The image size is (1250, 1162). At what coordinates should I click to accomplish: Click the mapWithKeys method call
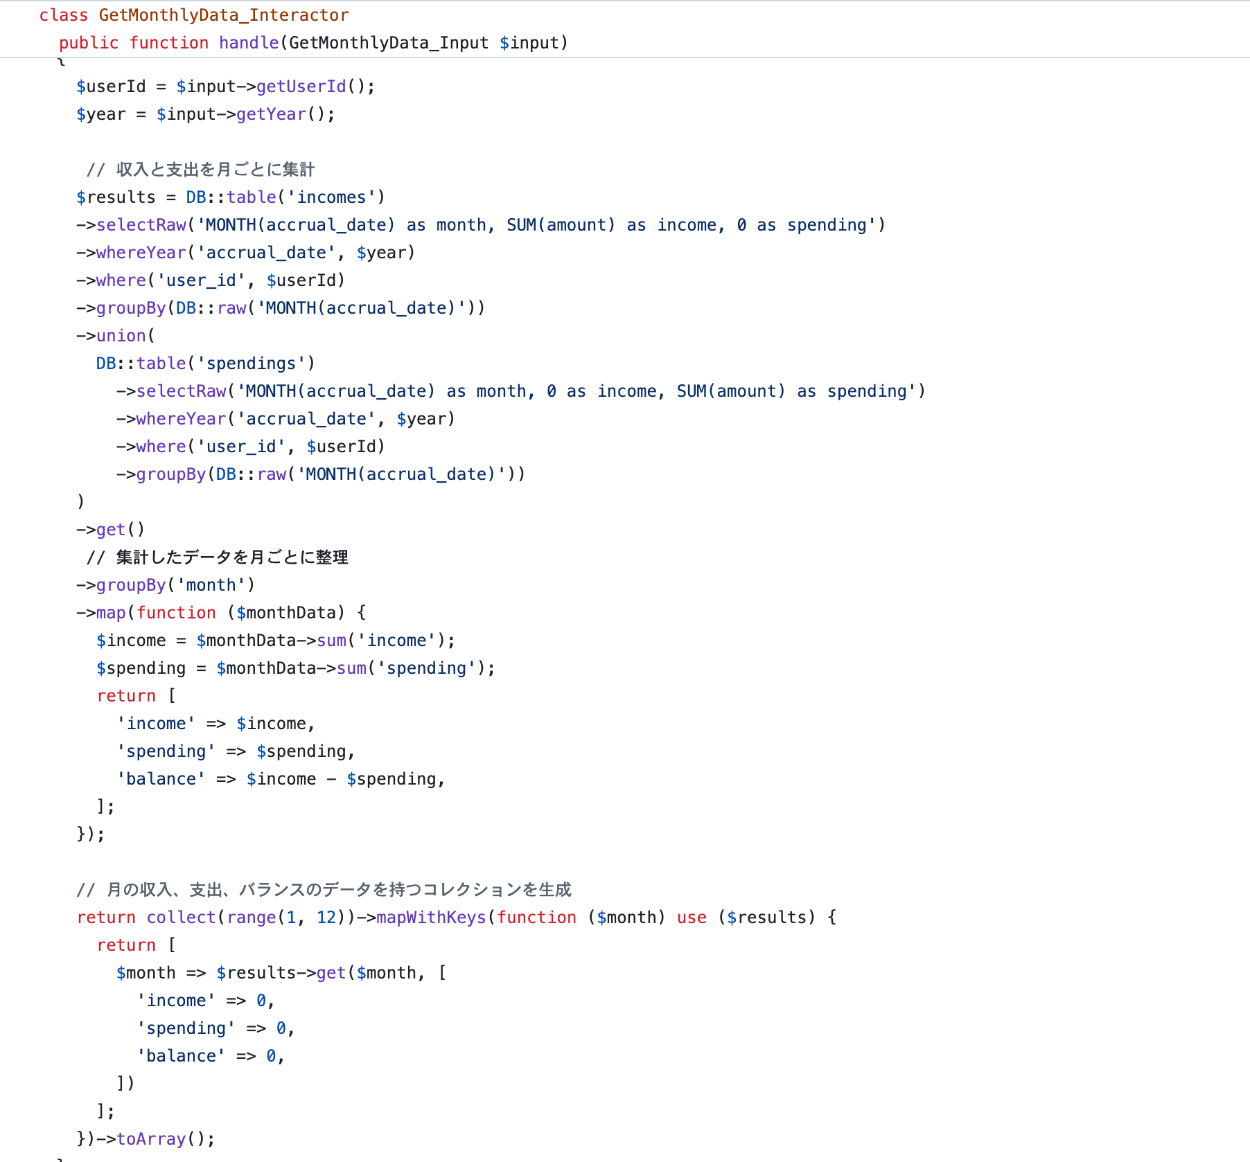(430, 918)
